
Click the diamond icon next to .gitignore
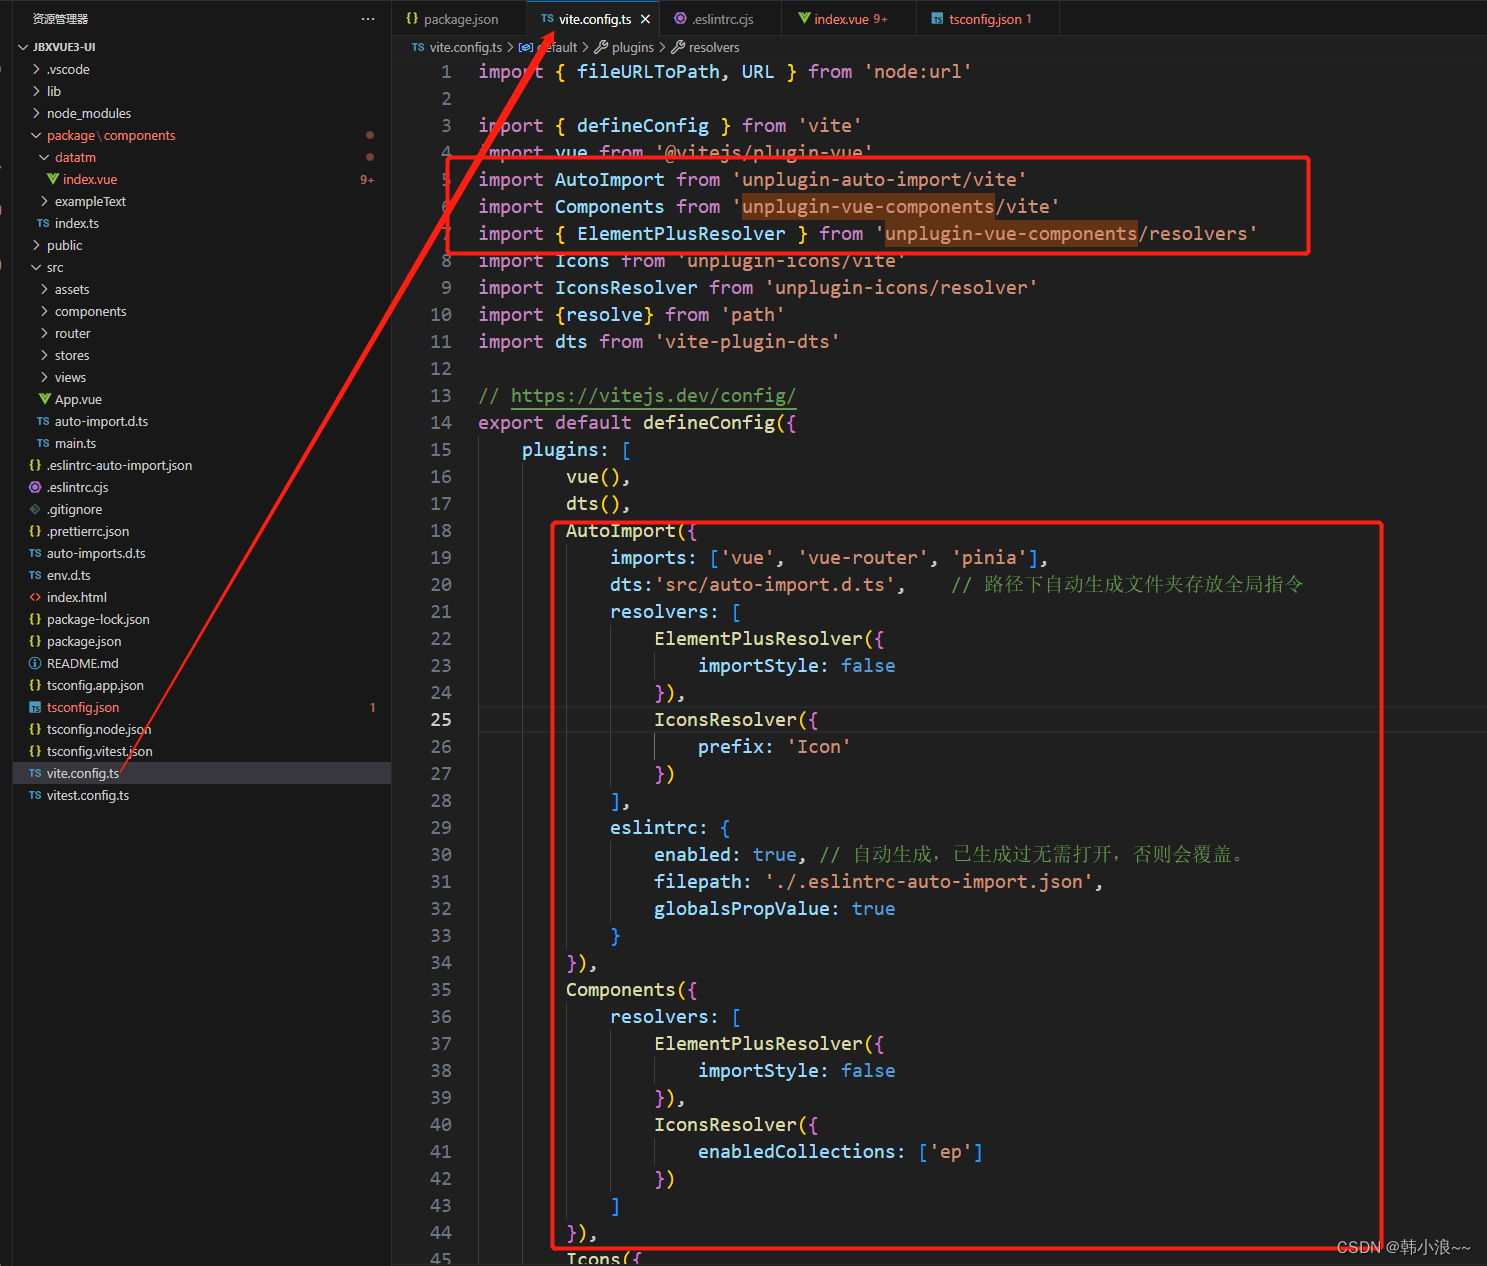coord(35,509)
